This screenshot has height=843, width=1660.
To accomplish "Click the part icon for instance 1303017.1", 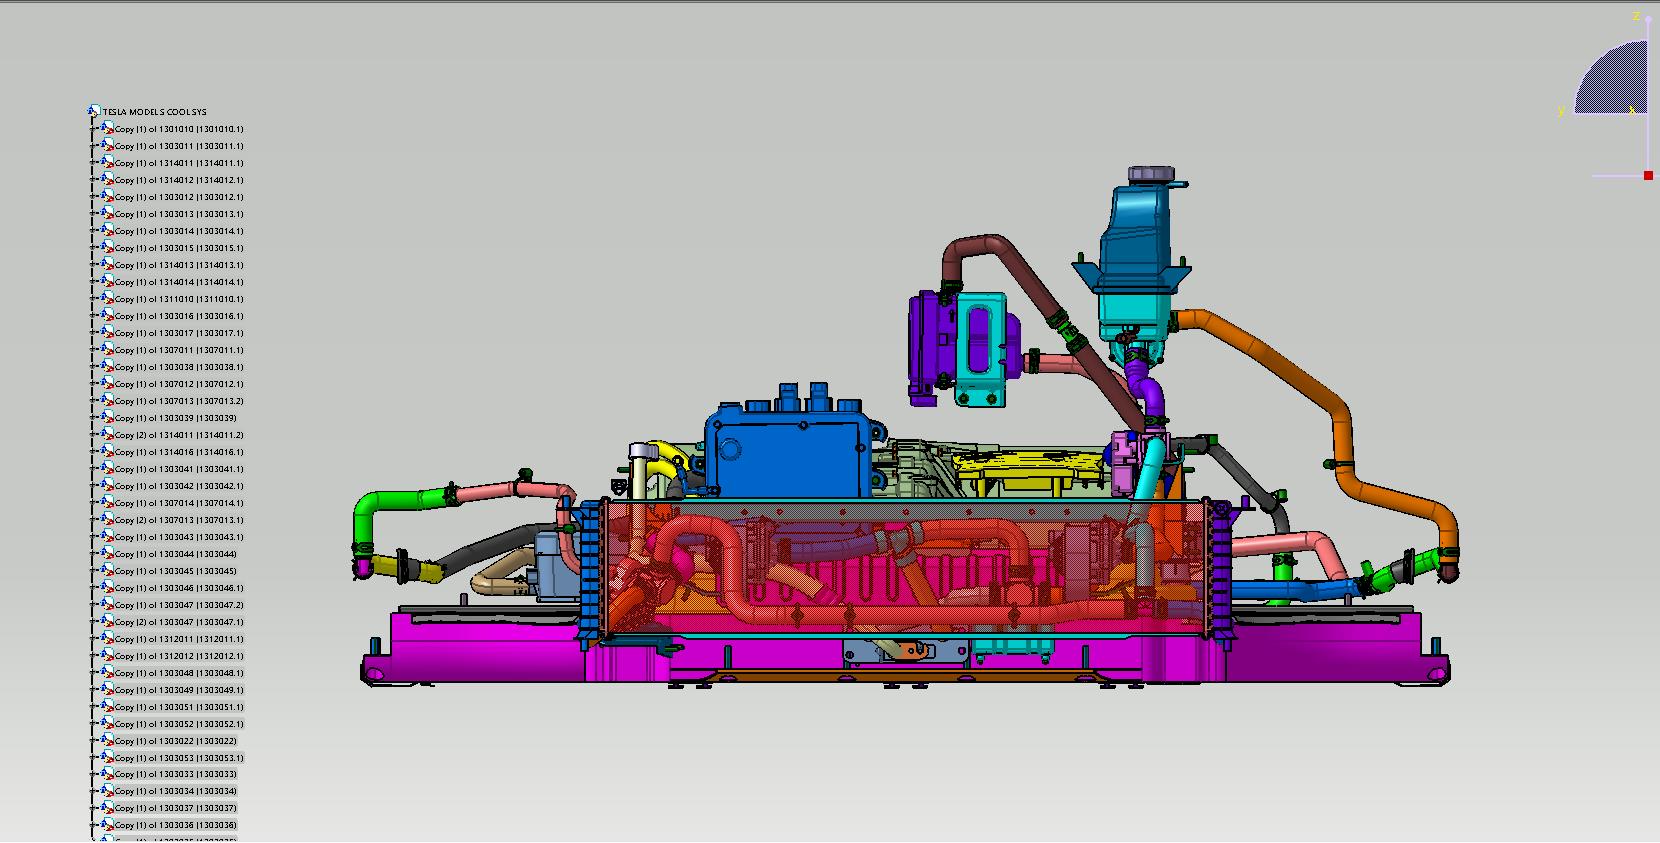I will (107, 332).
